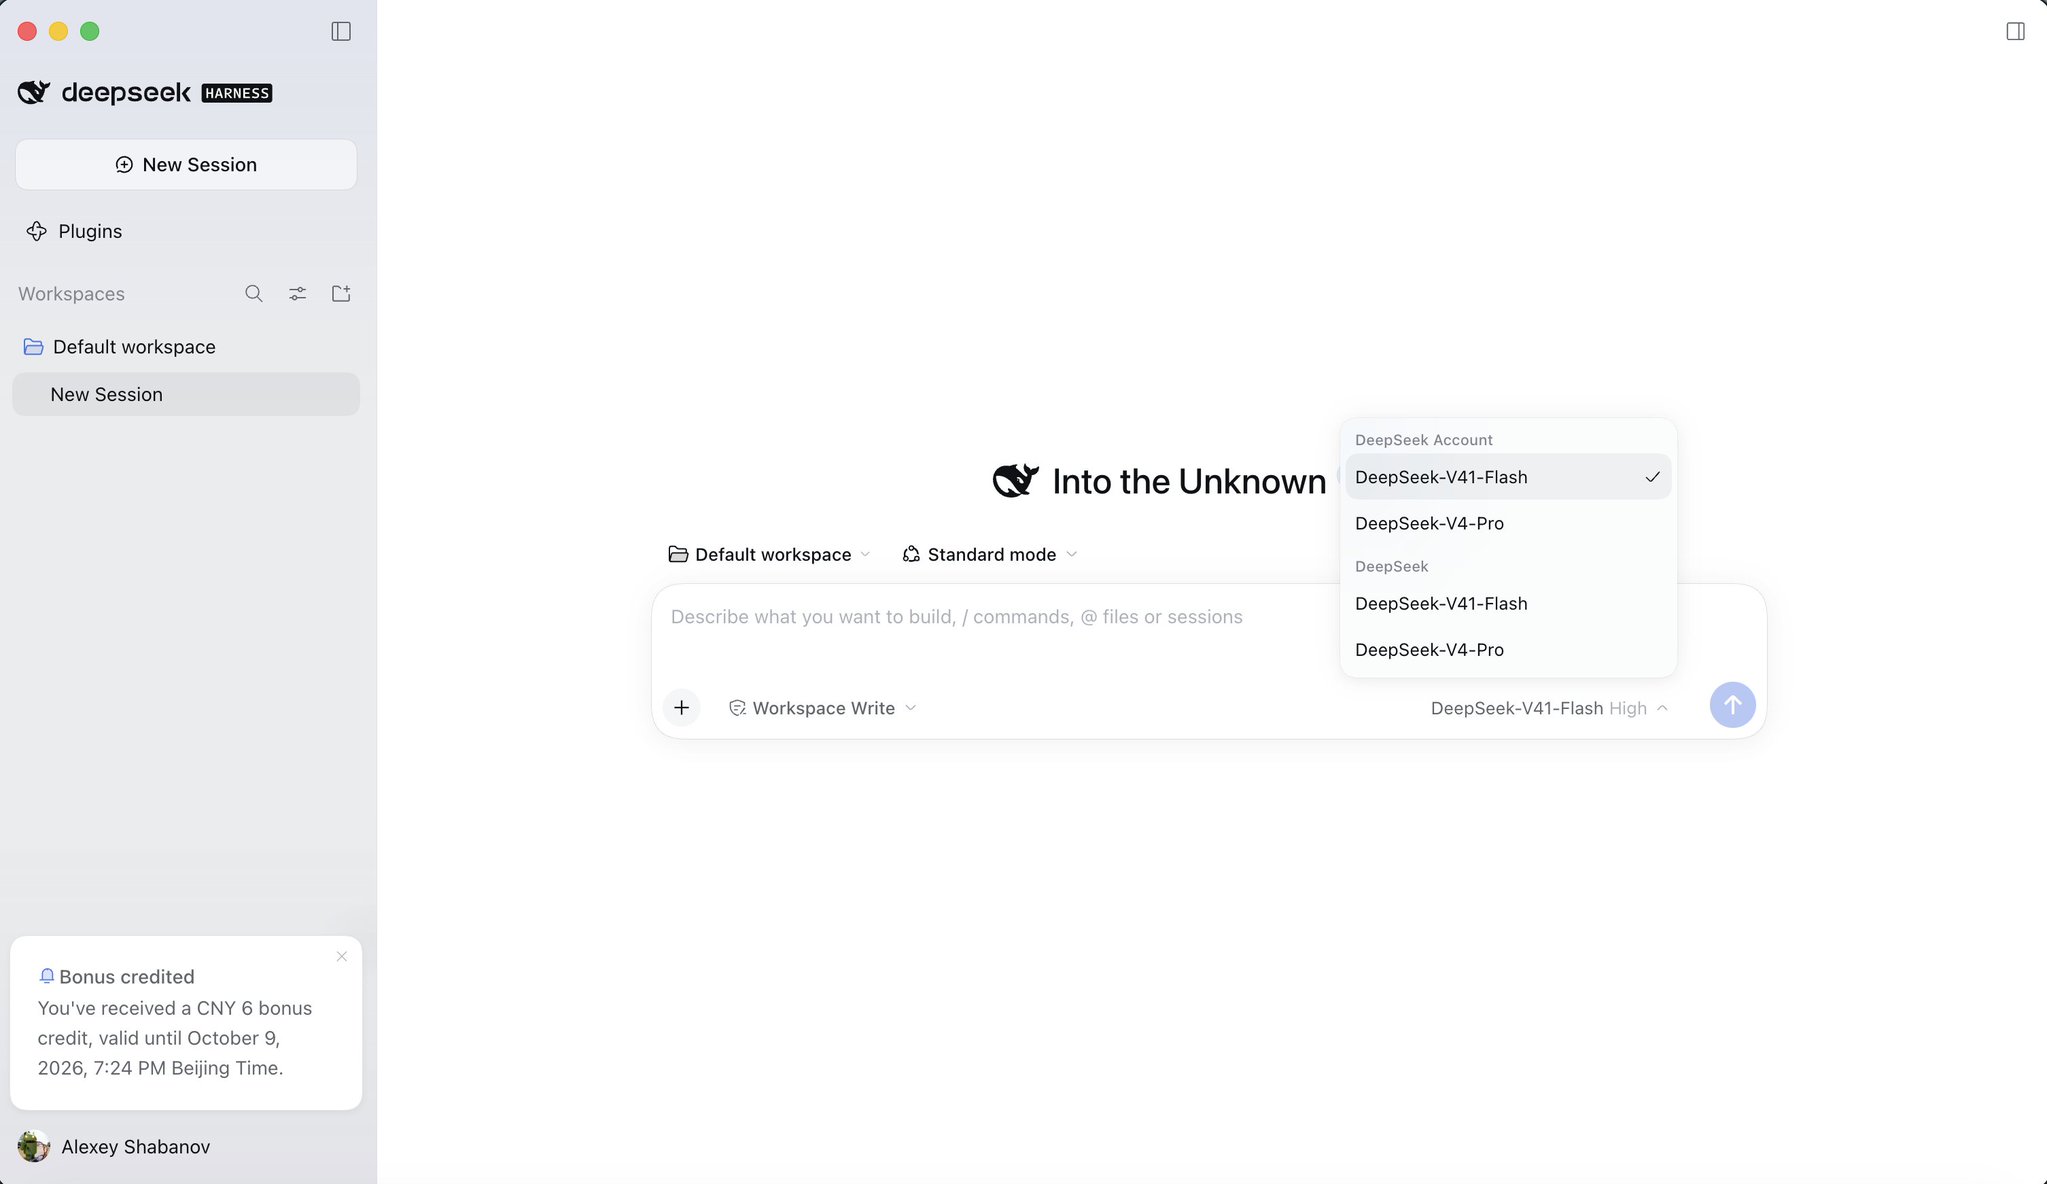
Task: Click the DeepSeek whale logo in sidebar
Action: click(34, 92)
